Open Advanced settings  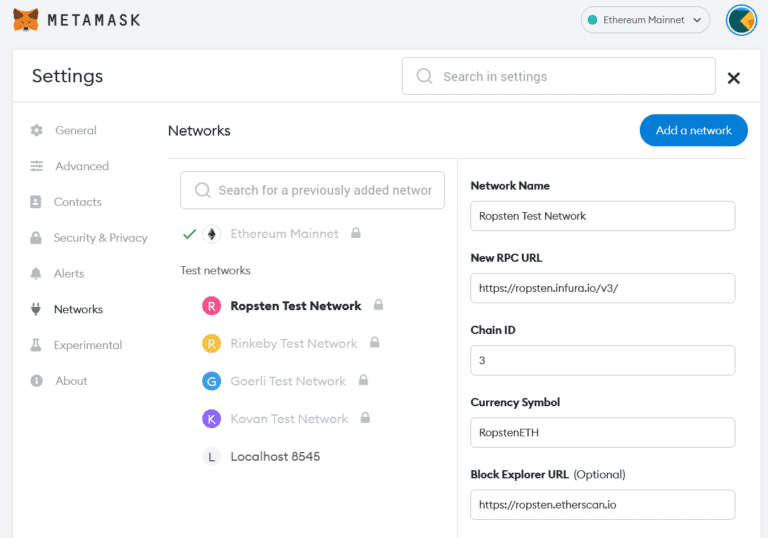(82, 166)
